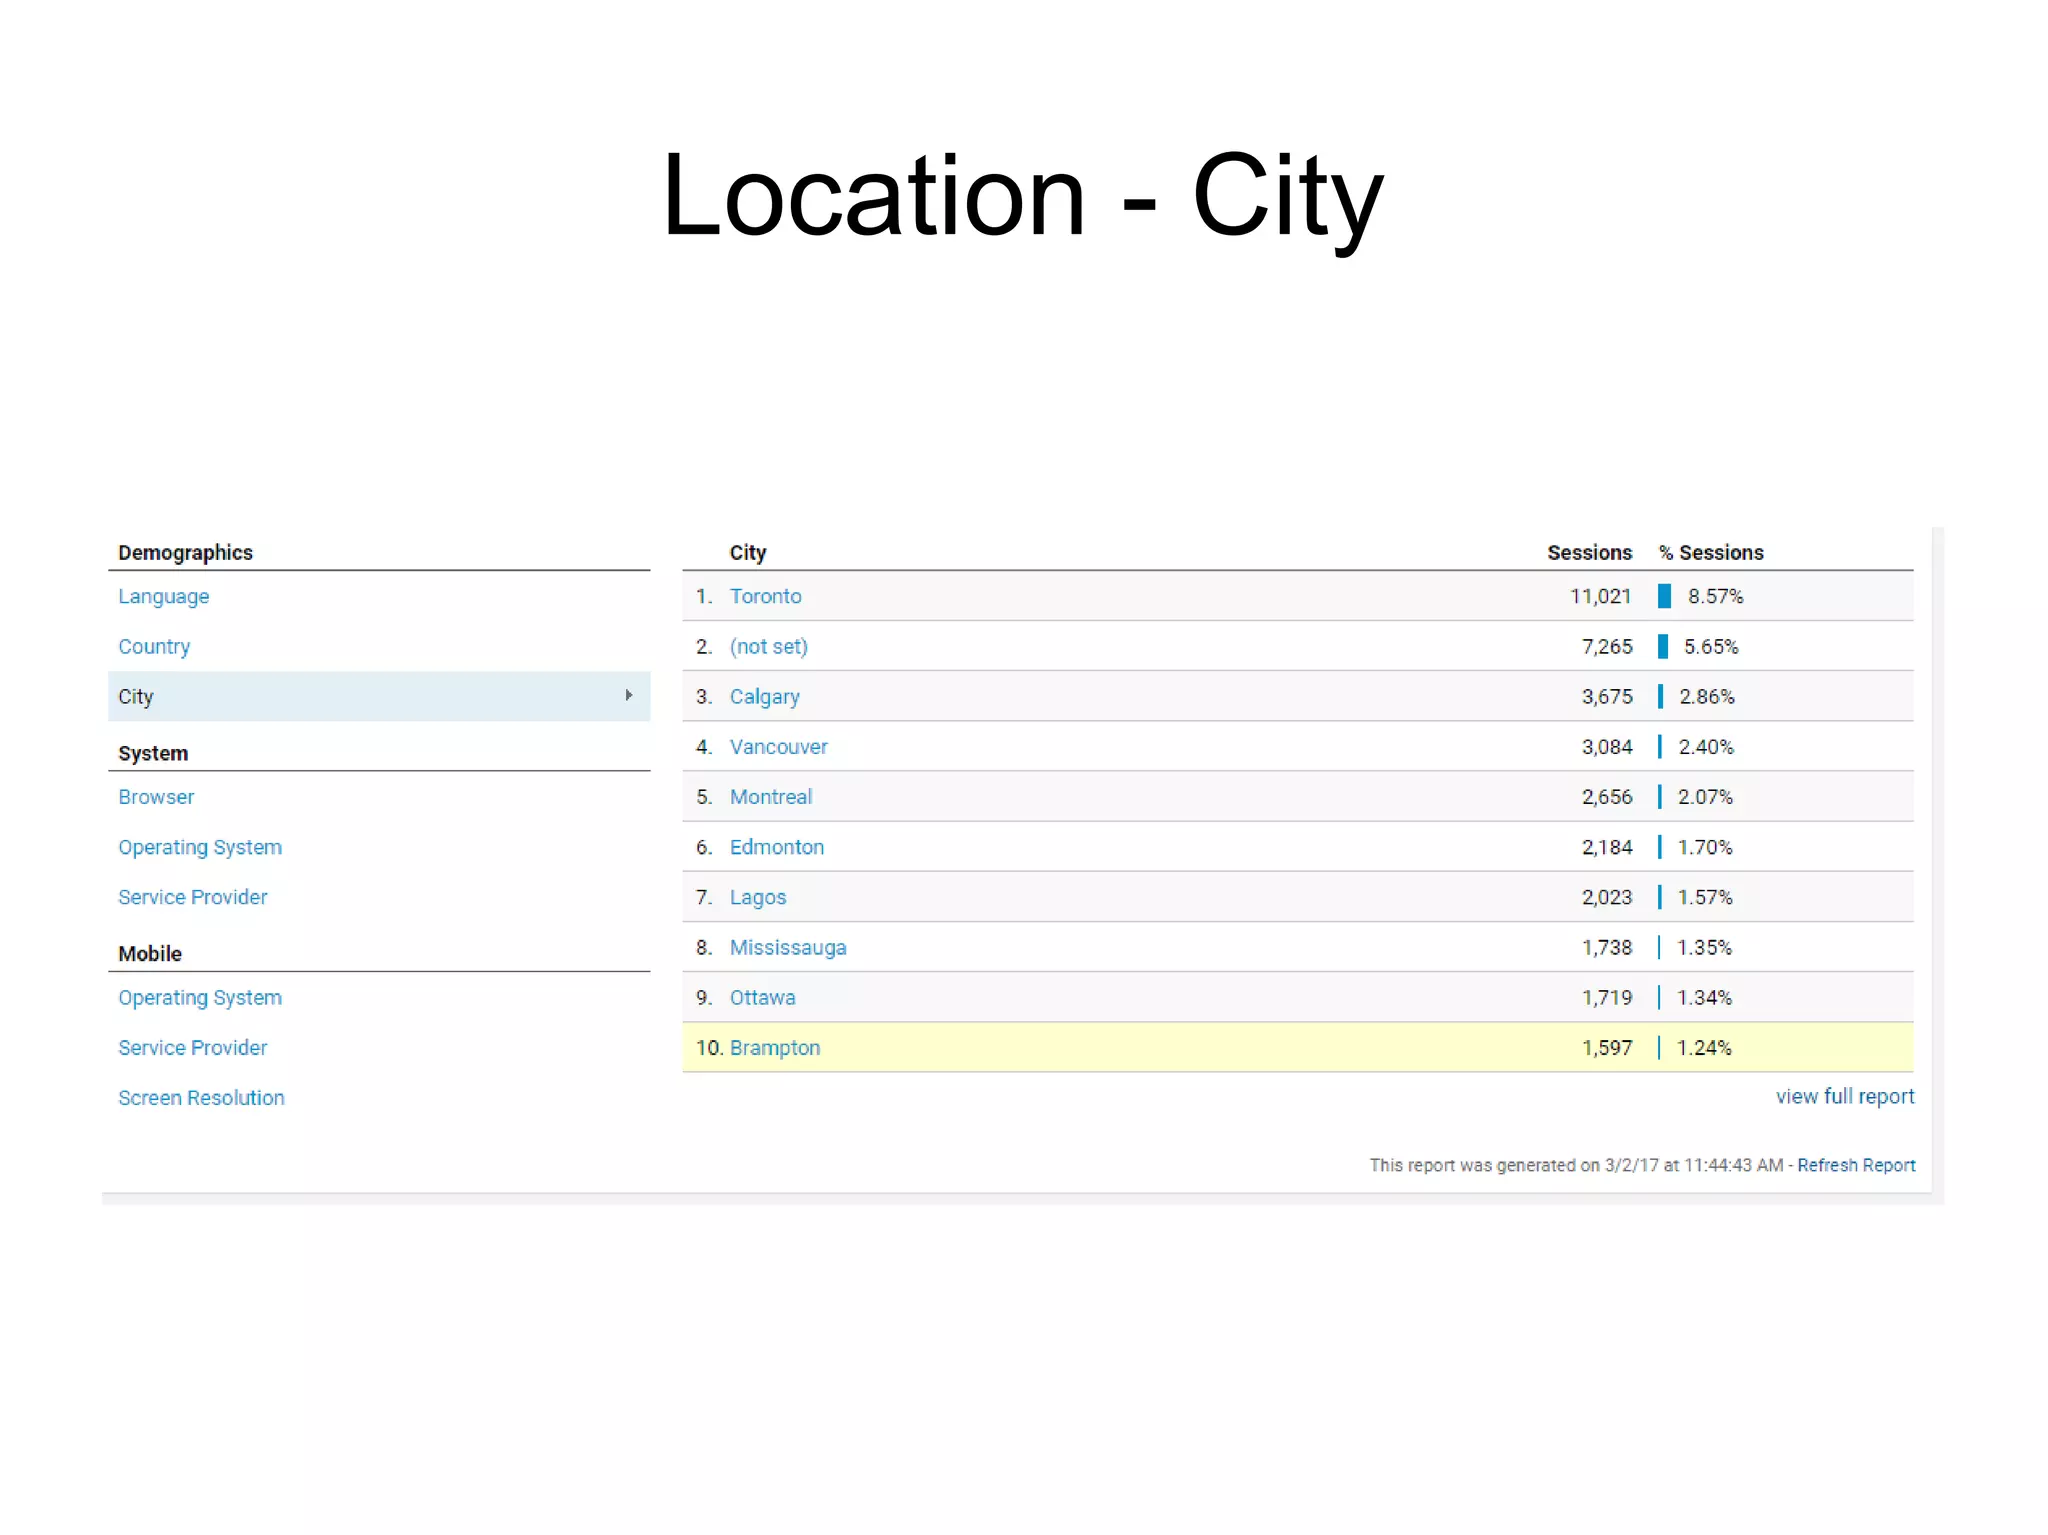
Task: Click the Refresh Report link
Action: pyautogui.click(x=1856, y=1165)
